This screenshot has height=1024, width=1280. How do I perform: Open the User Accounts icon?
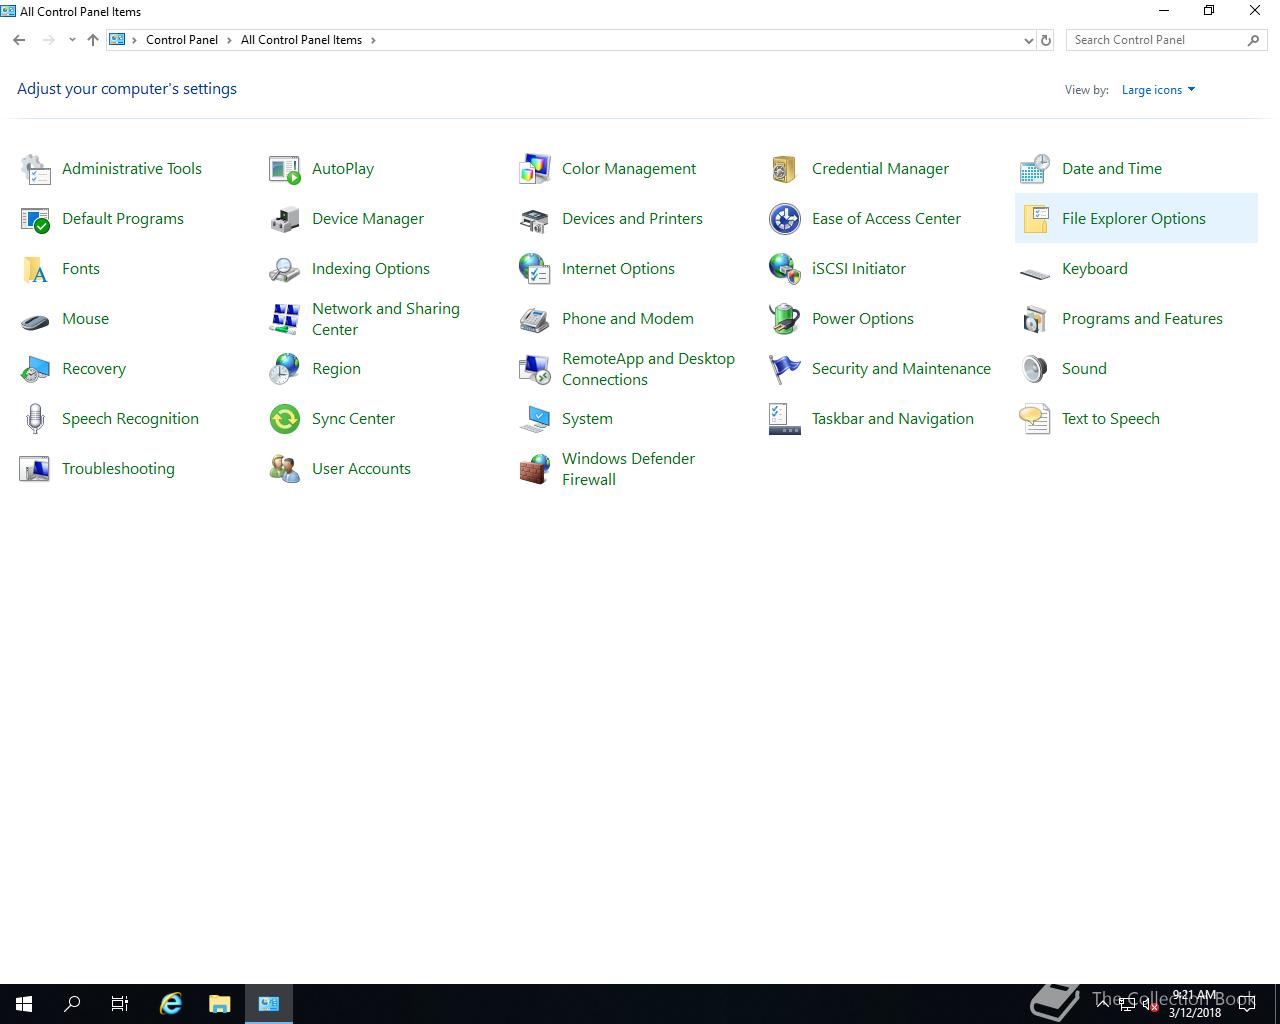tap(285, 469)
